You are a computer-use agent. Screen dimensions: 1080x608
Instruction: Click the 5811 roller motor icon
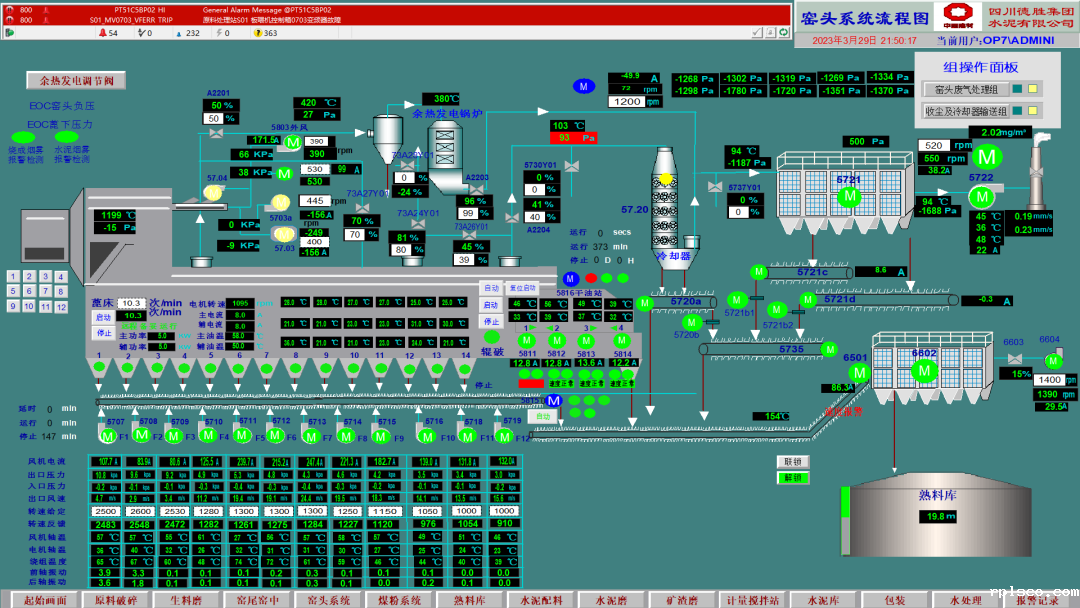point(528,341)
